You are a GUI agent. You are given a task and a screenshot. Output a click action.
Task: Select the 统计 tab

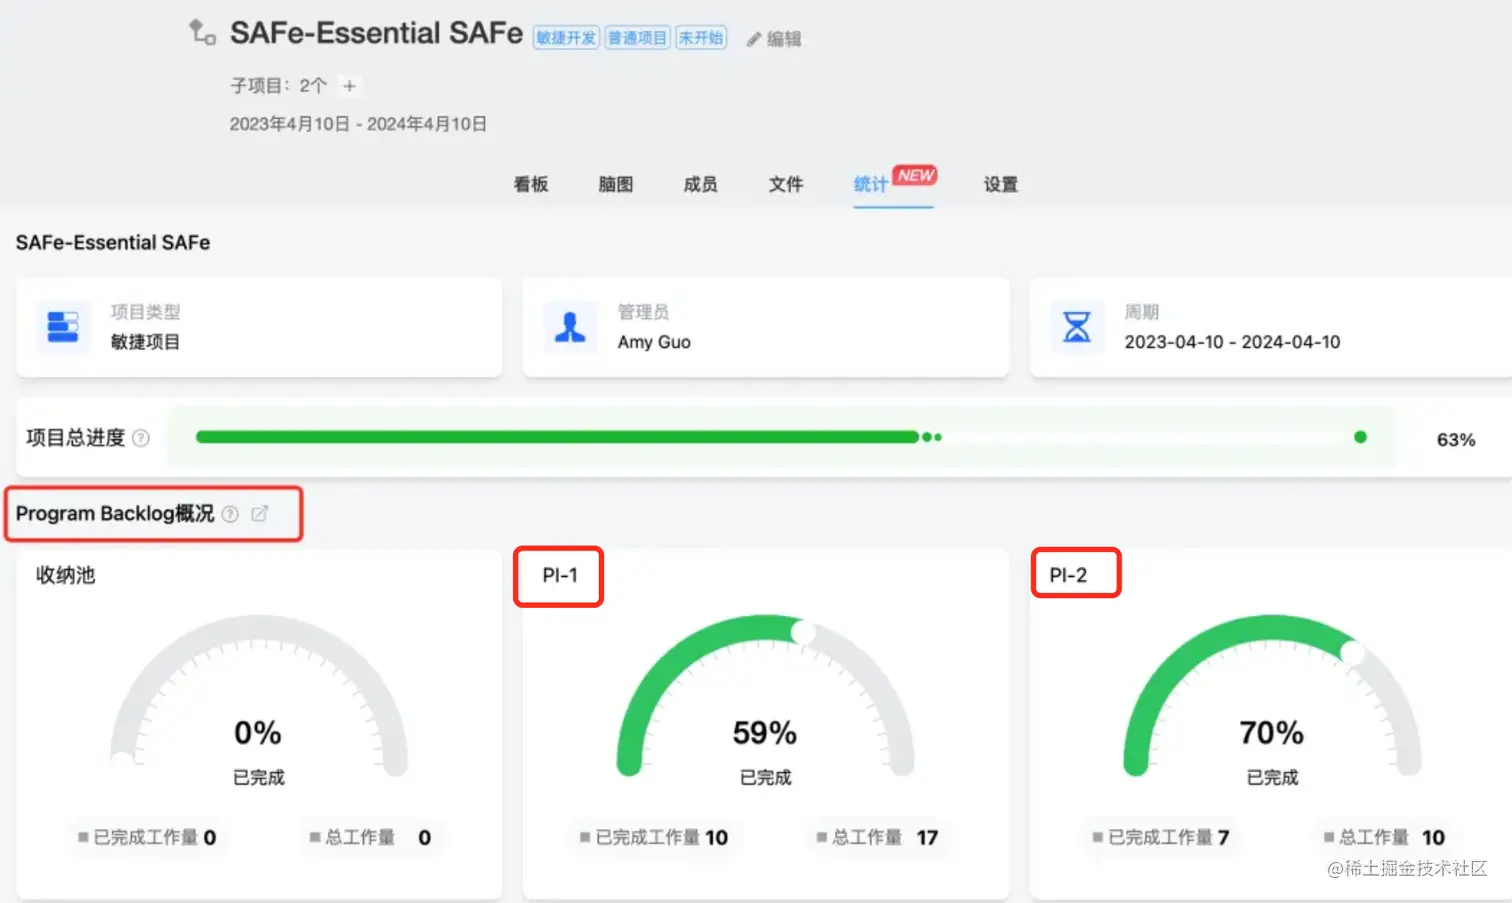pyautogui.click(x=870, y=184)
